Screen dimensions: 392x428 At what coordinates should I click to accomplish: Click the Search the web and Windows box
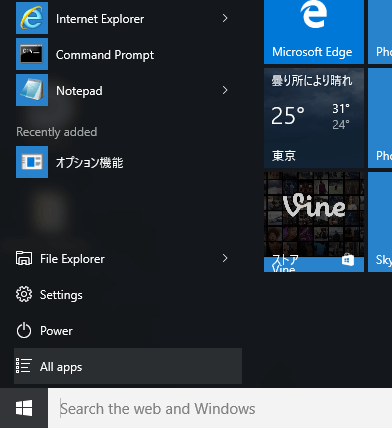pyautogui.click(x=220, y=408)
